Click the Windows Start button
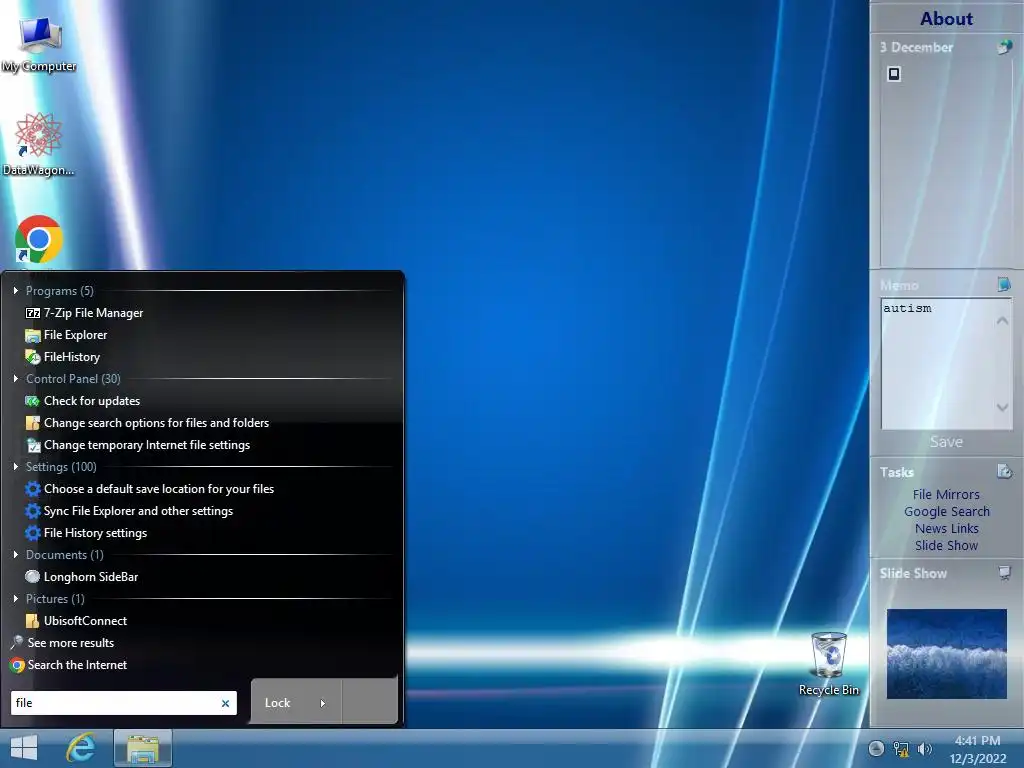Image resolution: width=1024 pixels, height=768 pixels. [24, 748]
